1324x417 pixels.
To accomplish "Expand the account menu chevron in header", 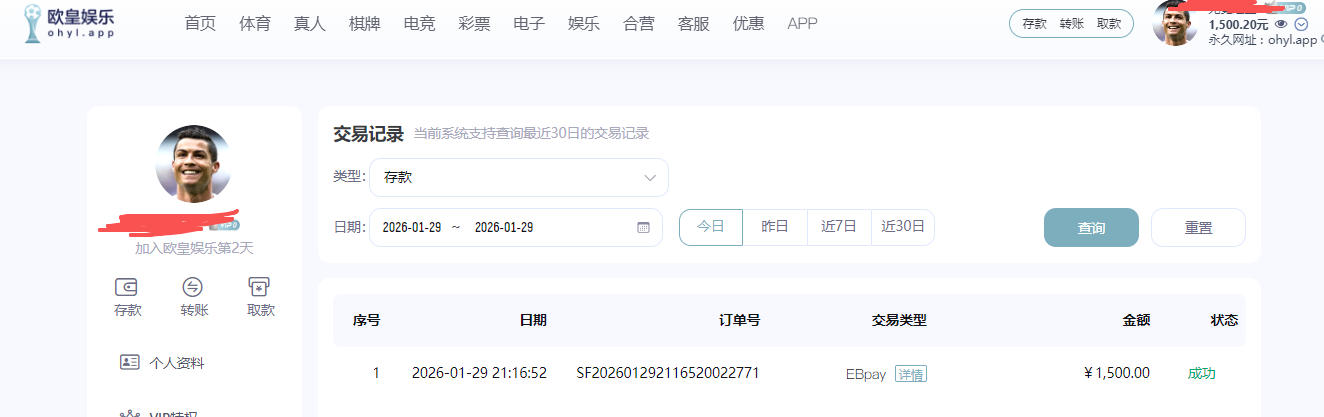I will tap(1301, 24).
